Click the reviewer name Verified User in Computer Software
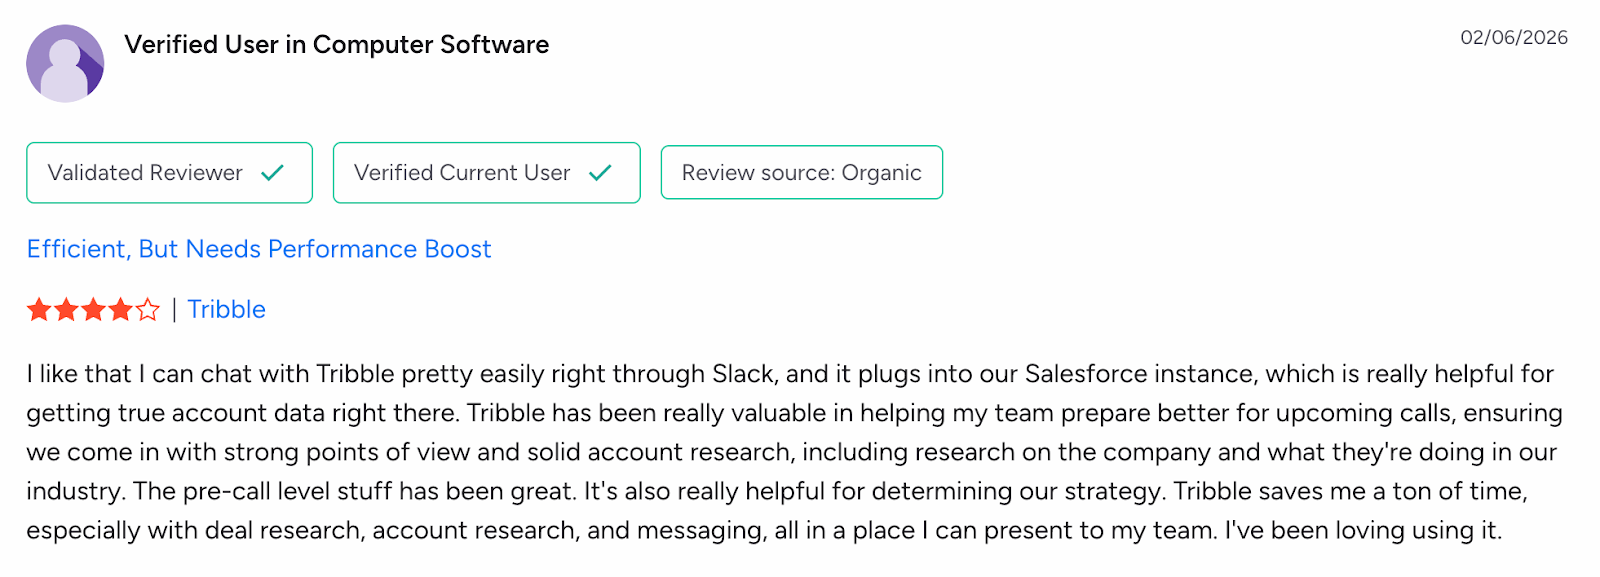The image size is (1600, 577). 336,44
